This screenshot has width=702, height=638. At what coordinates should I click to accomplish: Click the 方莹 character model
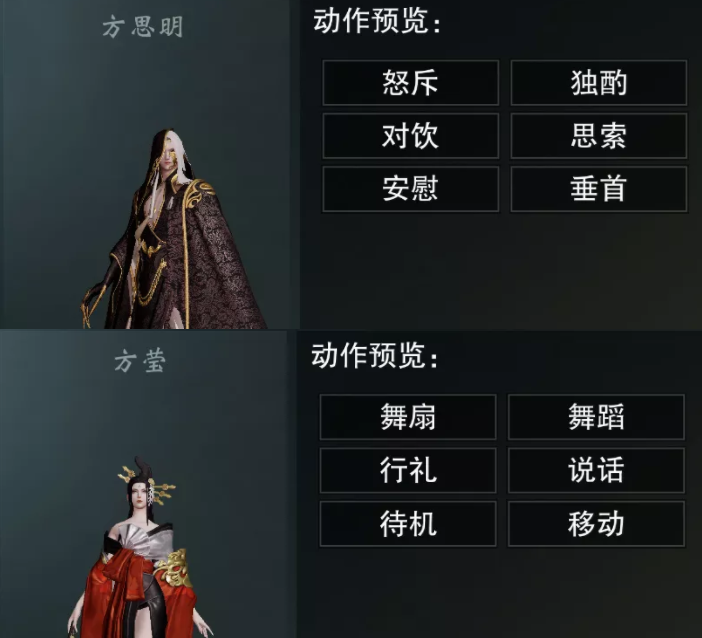pyautogui.click(x=141, y=547)
